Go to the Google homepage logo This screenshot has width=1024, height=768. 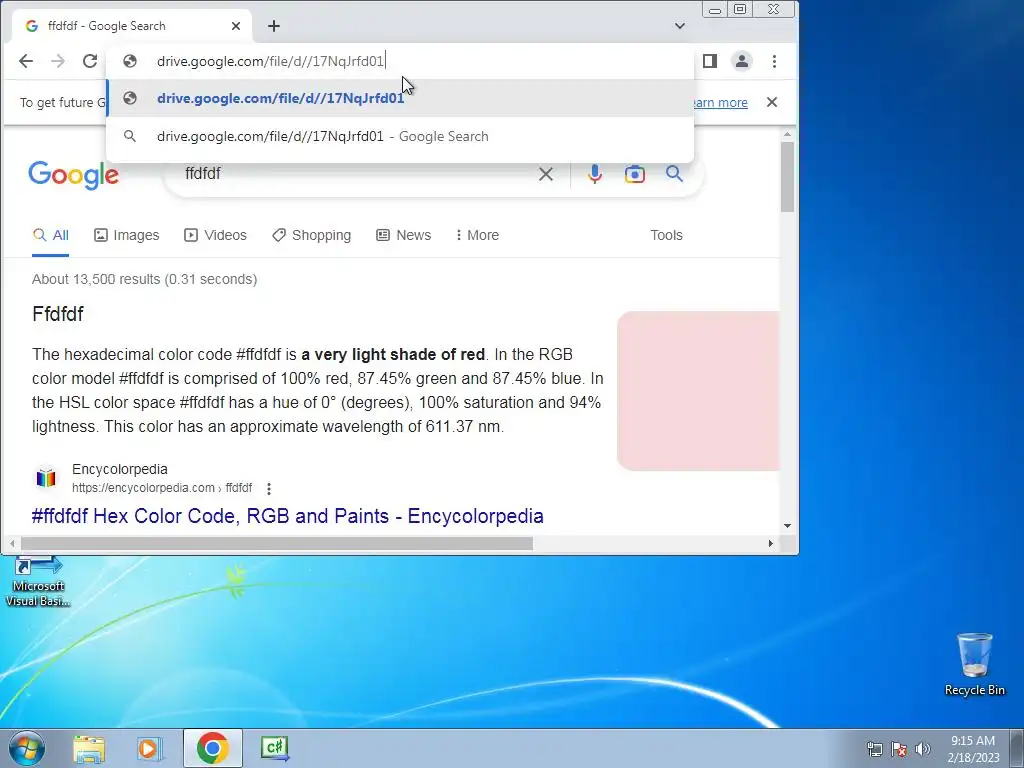(x=73, y=174)
